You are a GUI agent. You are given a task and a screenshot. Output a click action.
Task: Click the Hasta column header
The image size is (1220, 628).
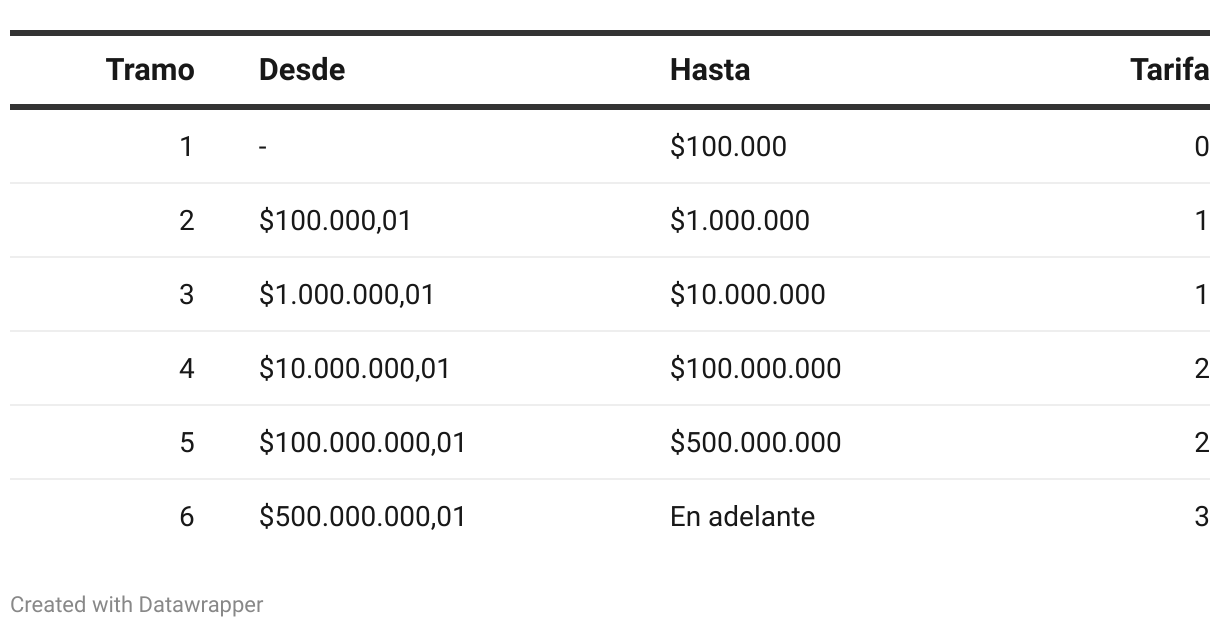tap(710, 70)
